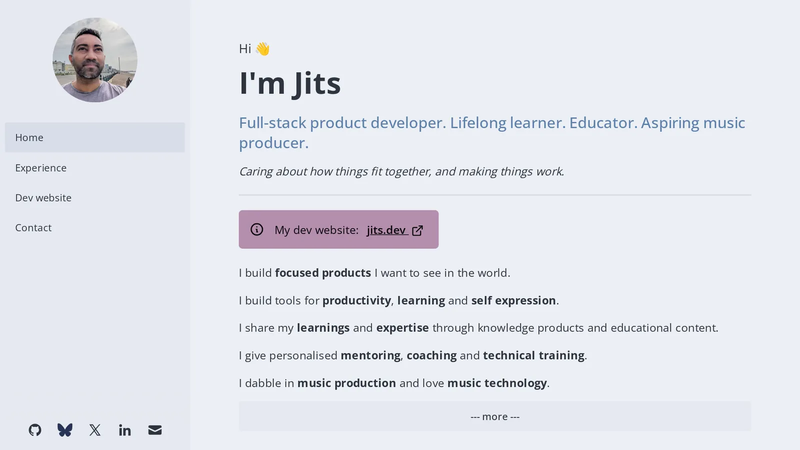Click the round profile photo

point(95,60)
